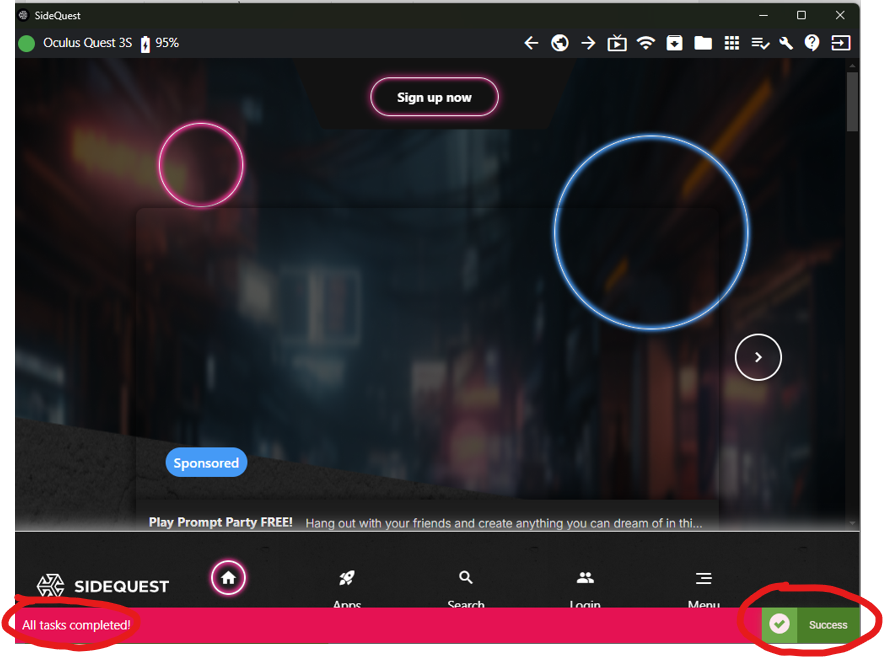Click the 95% battery level text

click(x=167, y=43)
